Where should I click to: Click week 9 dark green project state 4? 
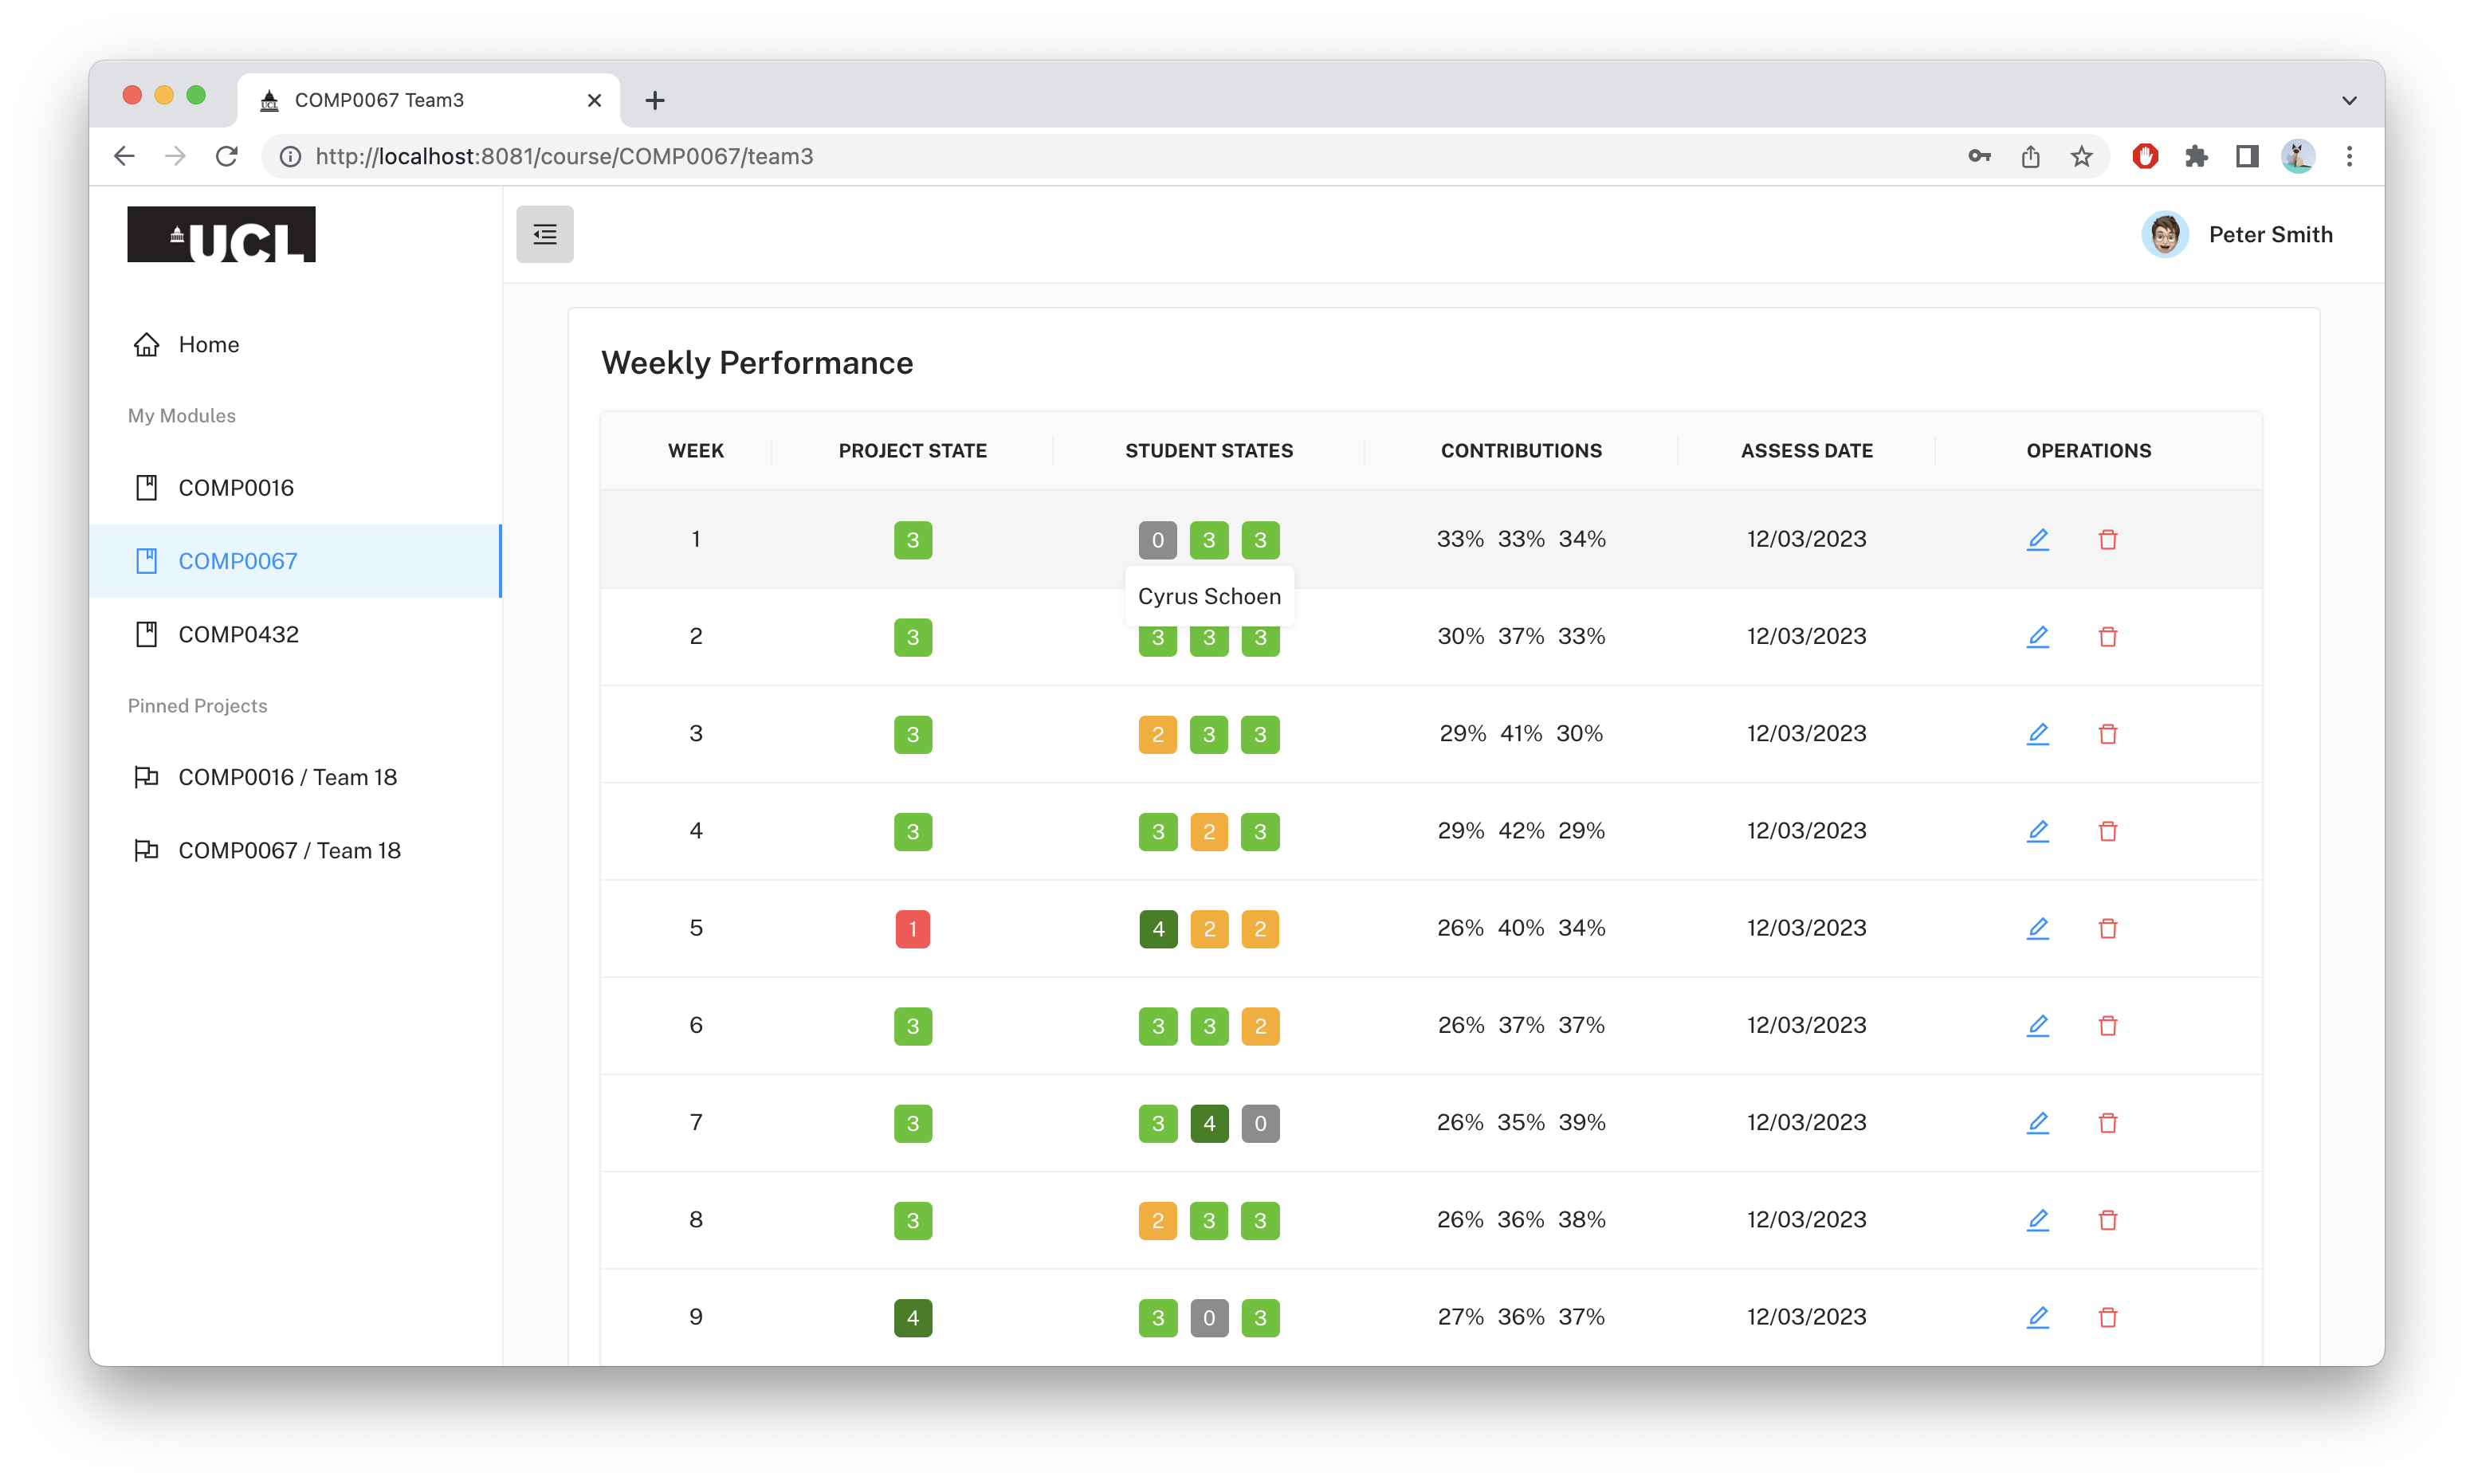point(912,1317)
